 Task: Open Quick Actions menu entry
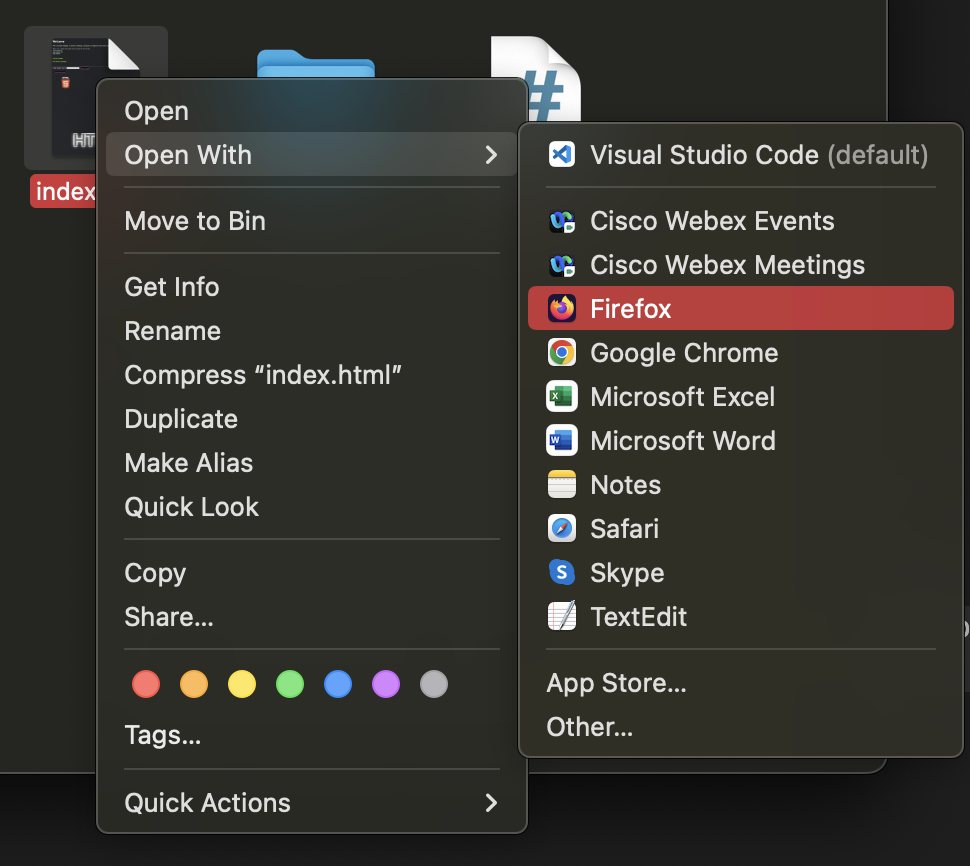click(312, 803)
